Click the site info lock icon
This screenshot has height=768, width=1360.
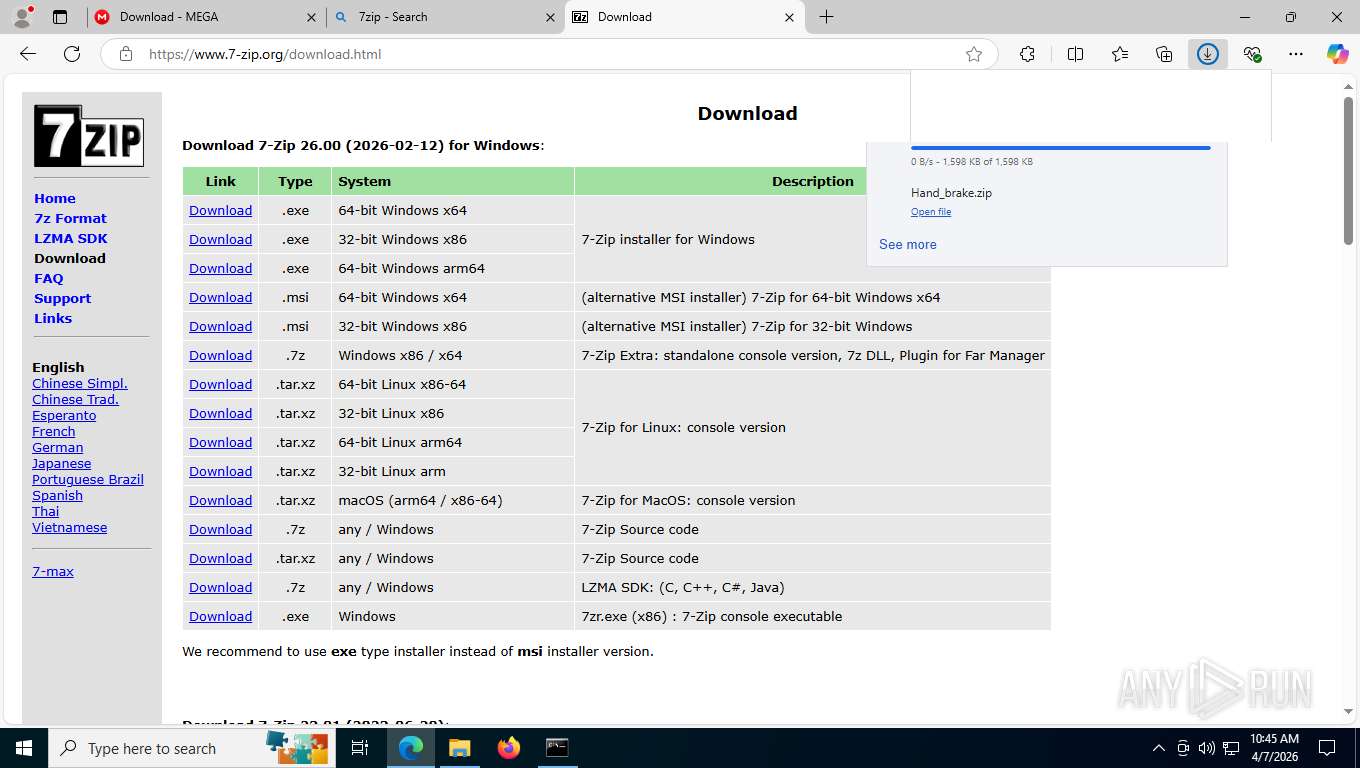pyautogui.click(x=126, y=54)
